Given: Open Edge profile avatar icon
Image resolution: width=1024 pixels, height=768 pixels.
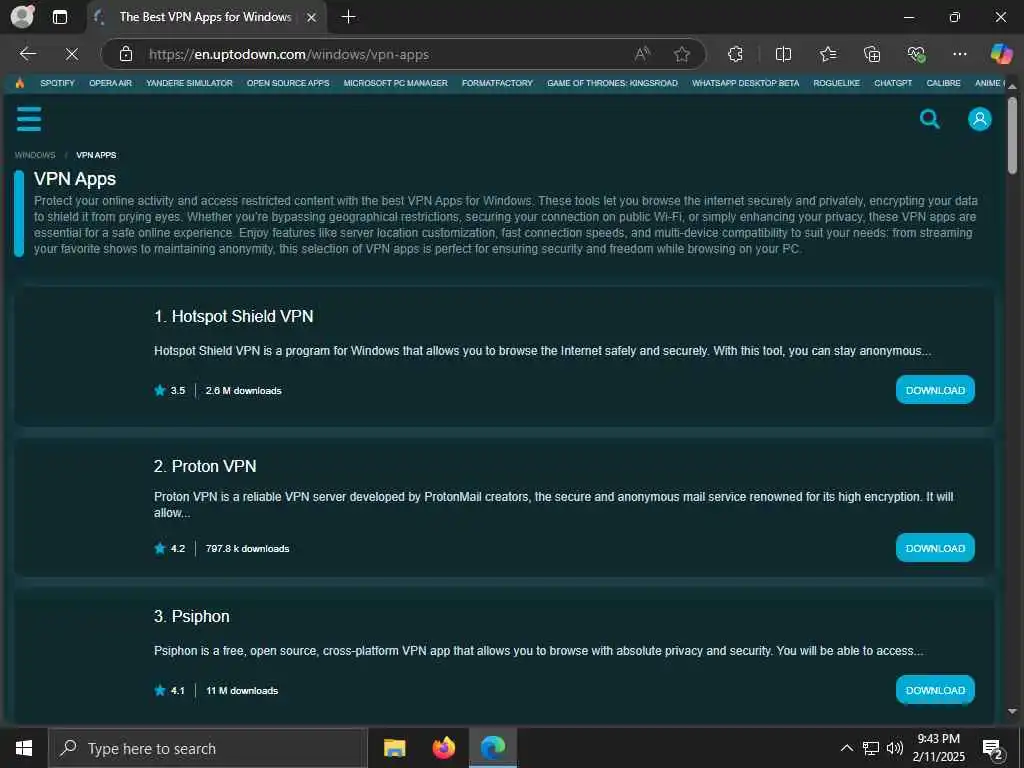Looking at the screenshot, I should (22, 17).
